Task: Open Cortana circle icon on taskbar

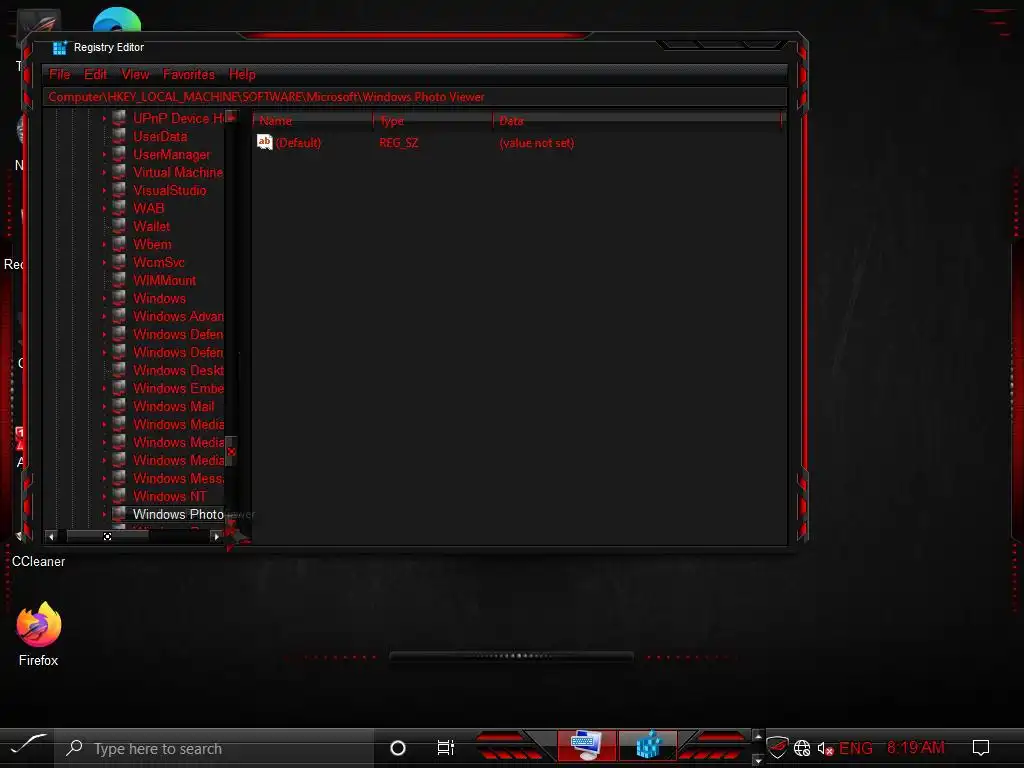Action: coord(398,748)
